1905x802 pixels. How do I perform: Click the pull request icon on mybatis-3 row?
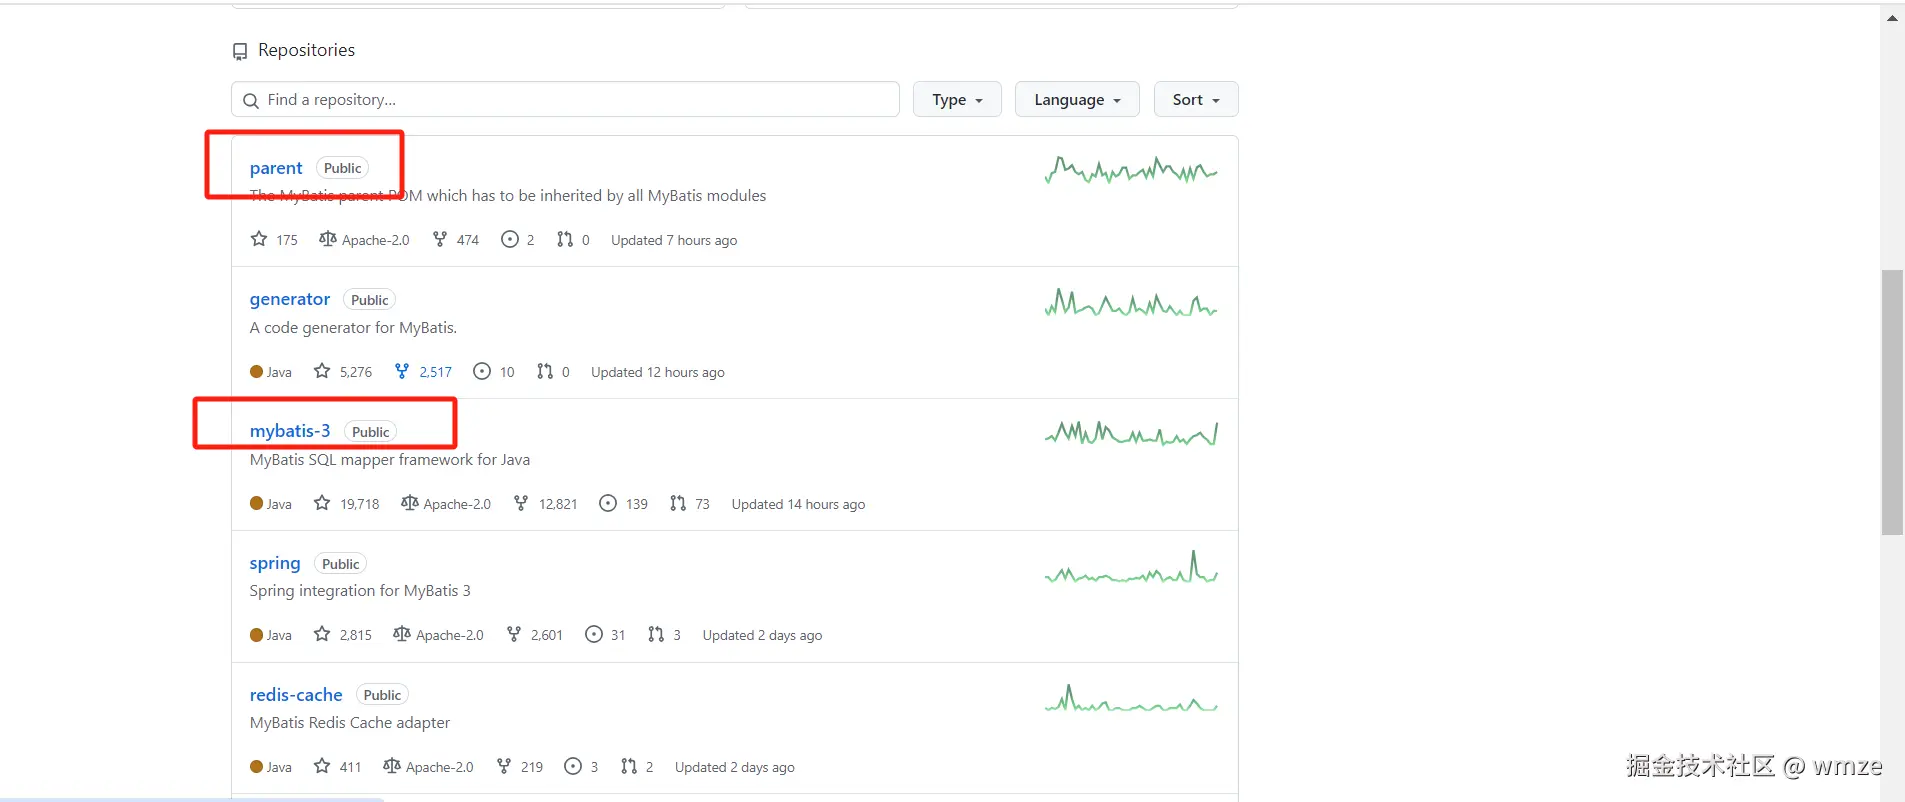coord(678,503)
